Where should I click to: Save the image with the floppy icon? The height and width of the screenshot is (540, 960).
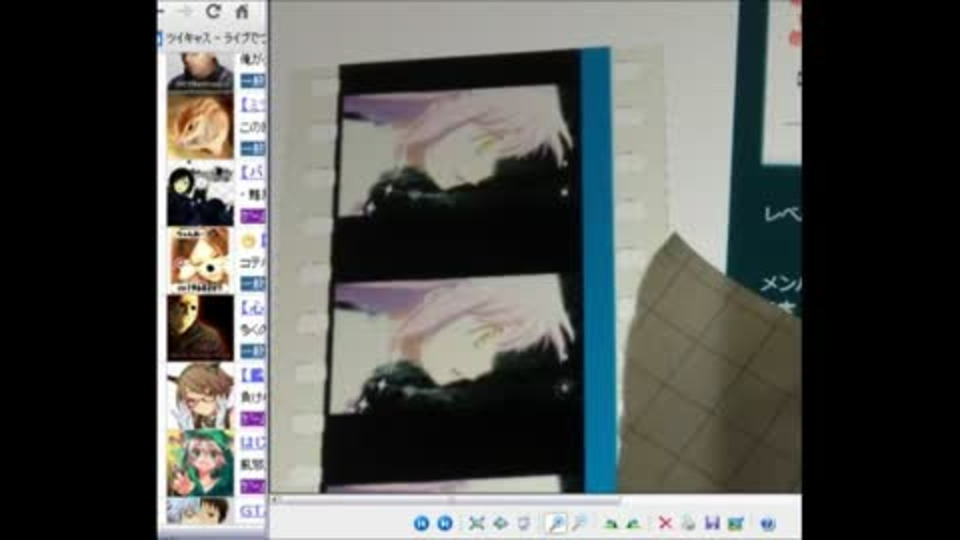712,523
